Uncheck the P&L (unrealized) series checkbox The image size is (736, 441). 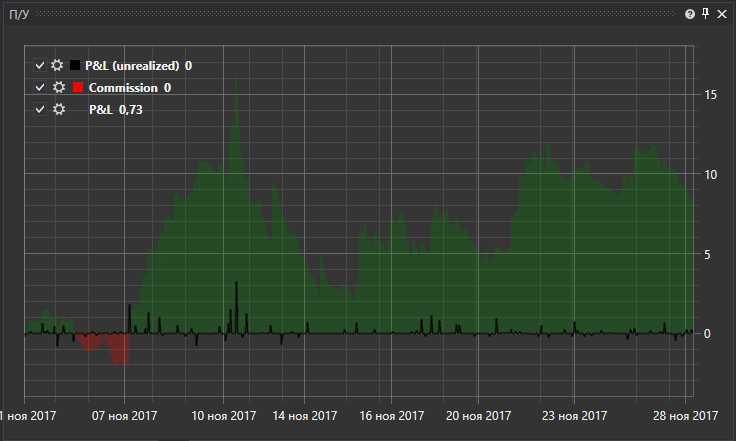[x=40, y=65]
